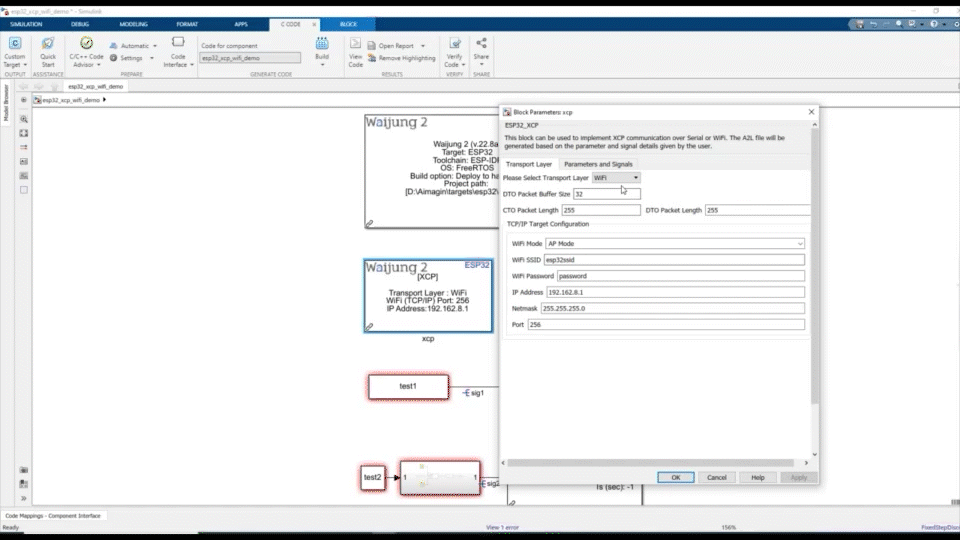
Task: Click the dialog horizontal scrollbar
Action: [x=651, y=463]
